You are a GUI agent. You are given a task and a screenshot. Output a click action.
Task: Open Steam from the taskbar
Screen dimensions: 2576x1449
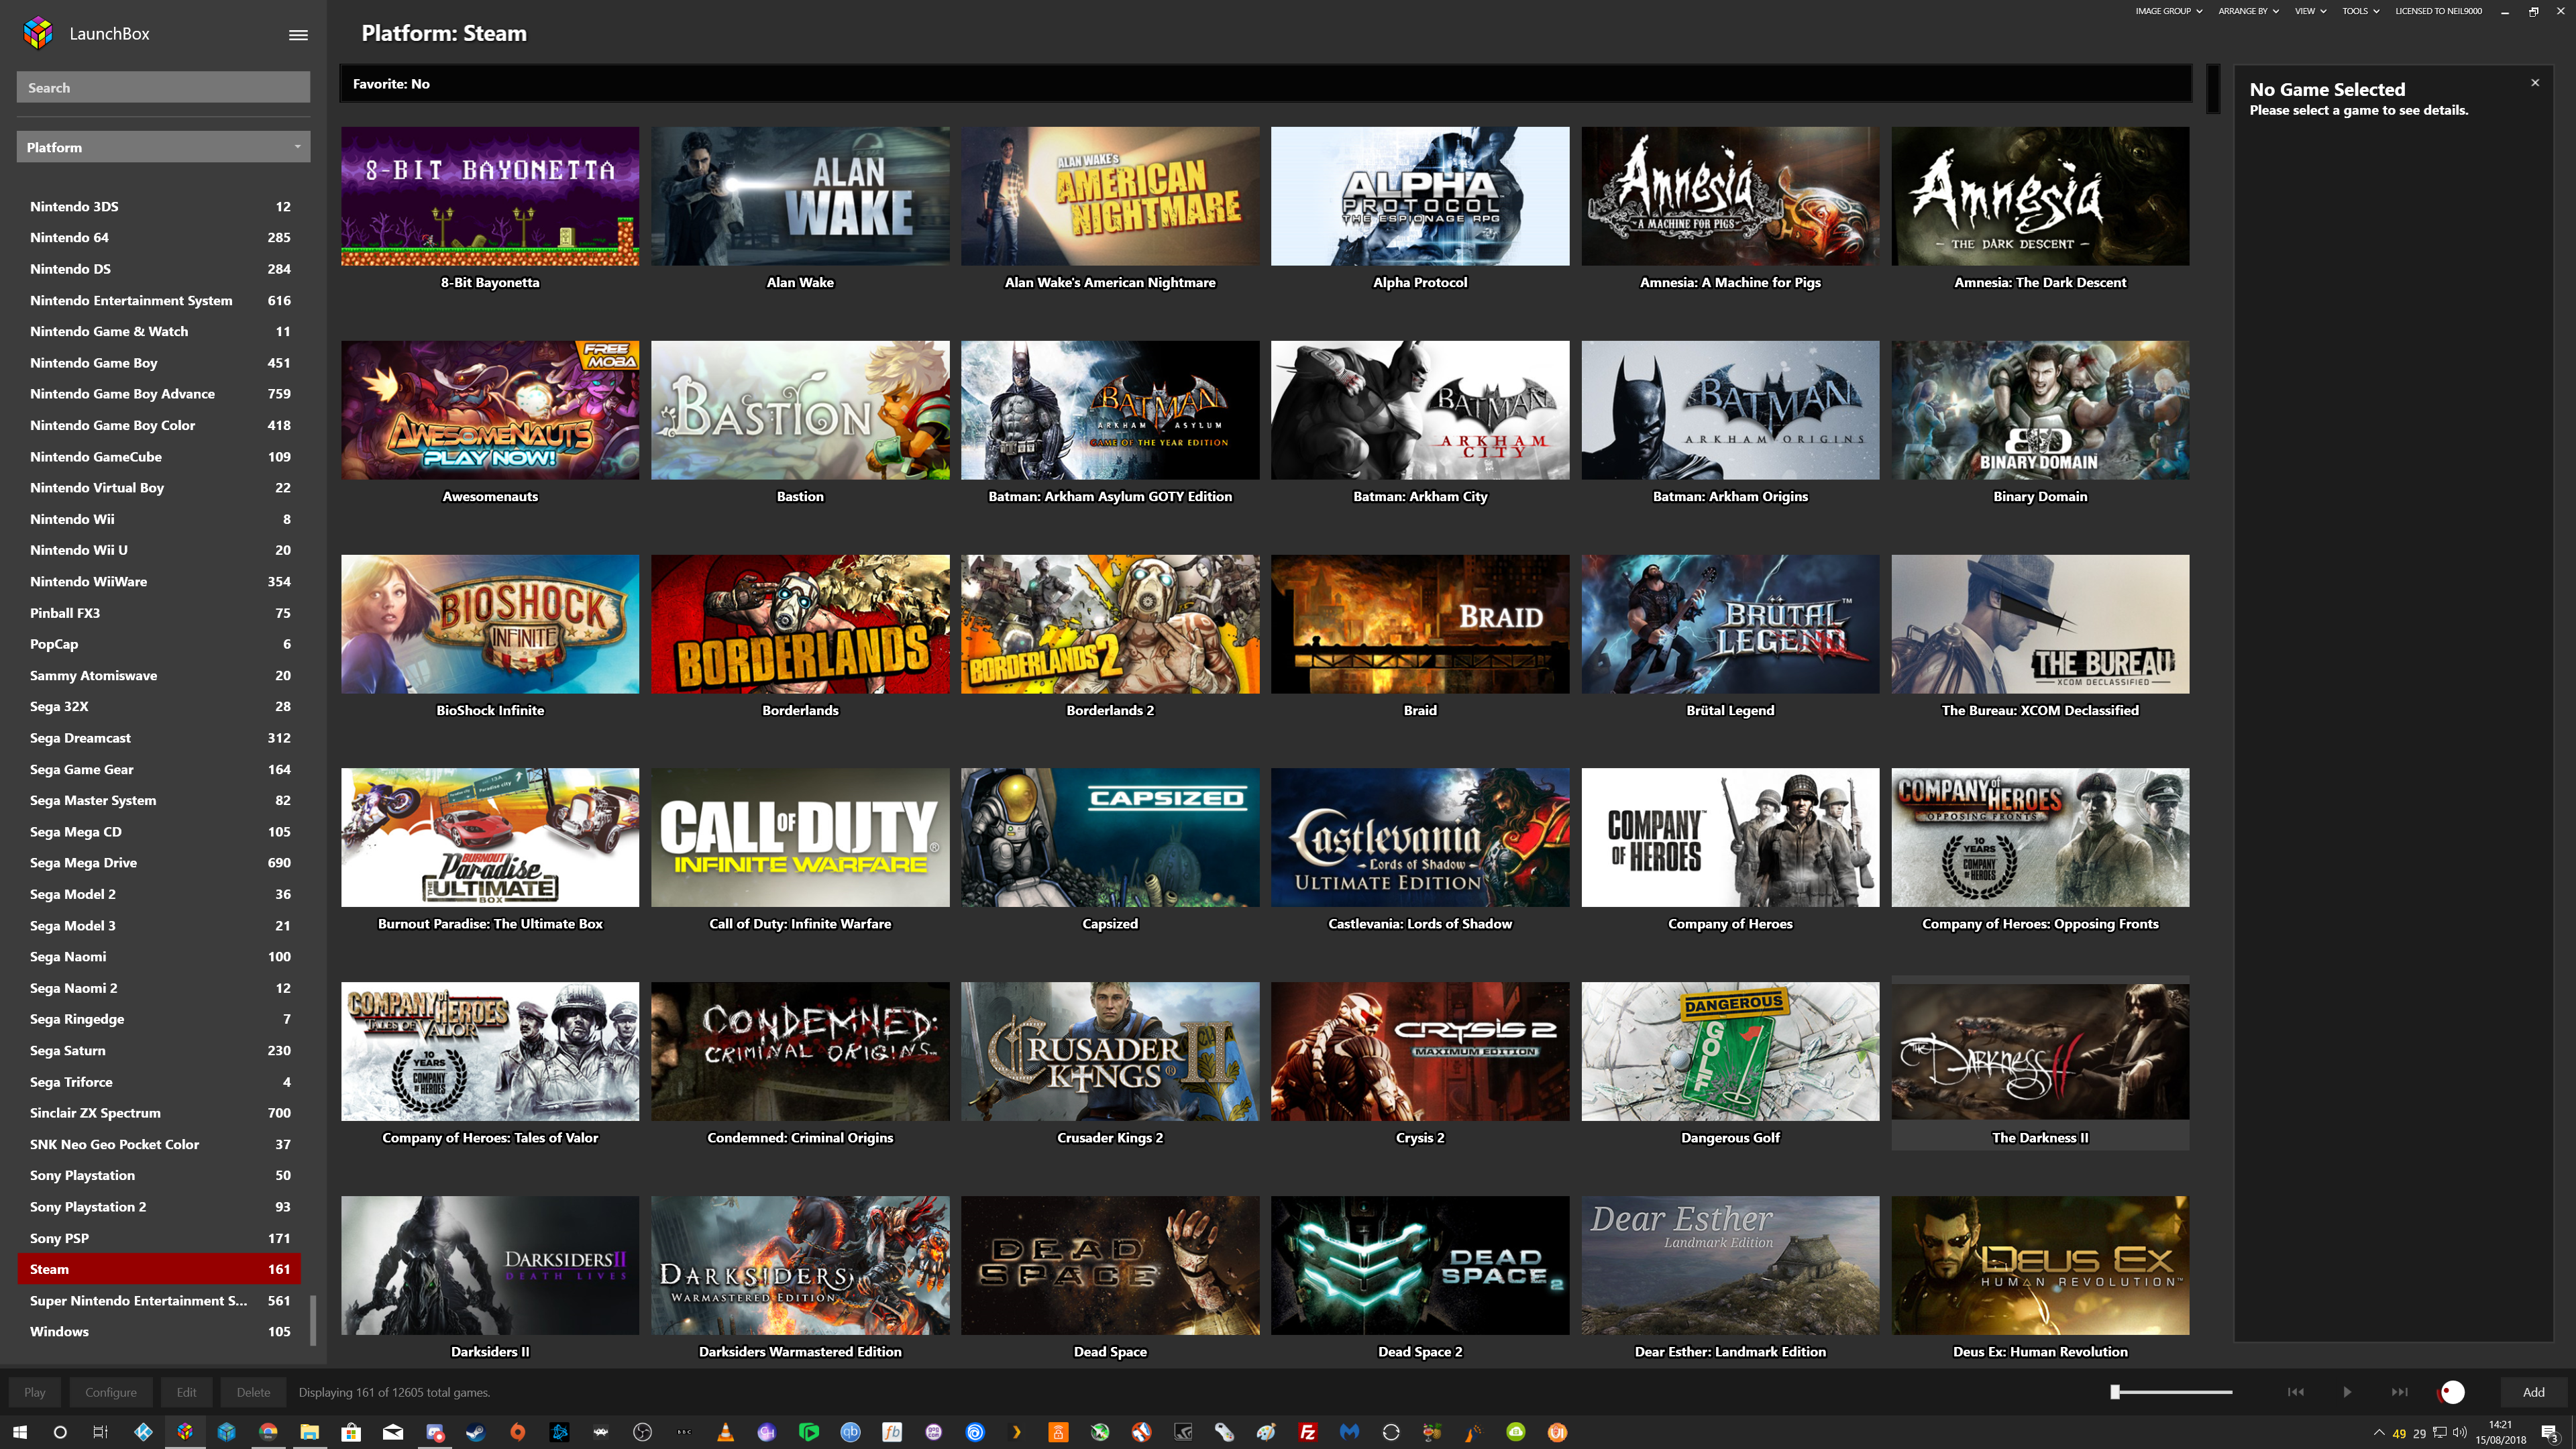click(x=476, y=1432)
